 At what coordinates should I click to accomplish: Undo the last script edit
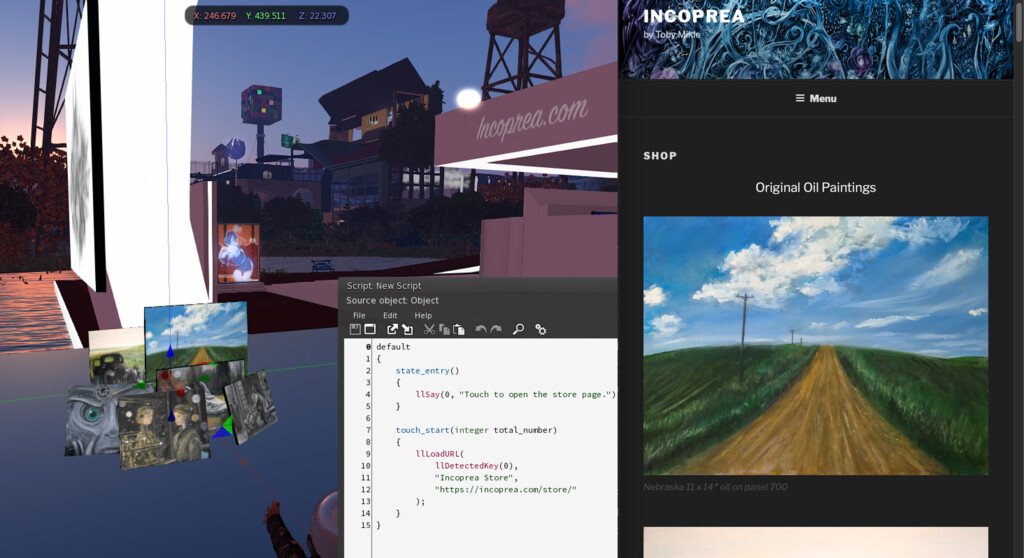(x=481, y=329)
